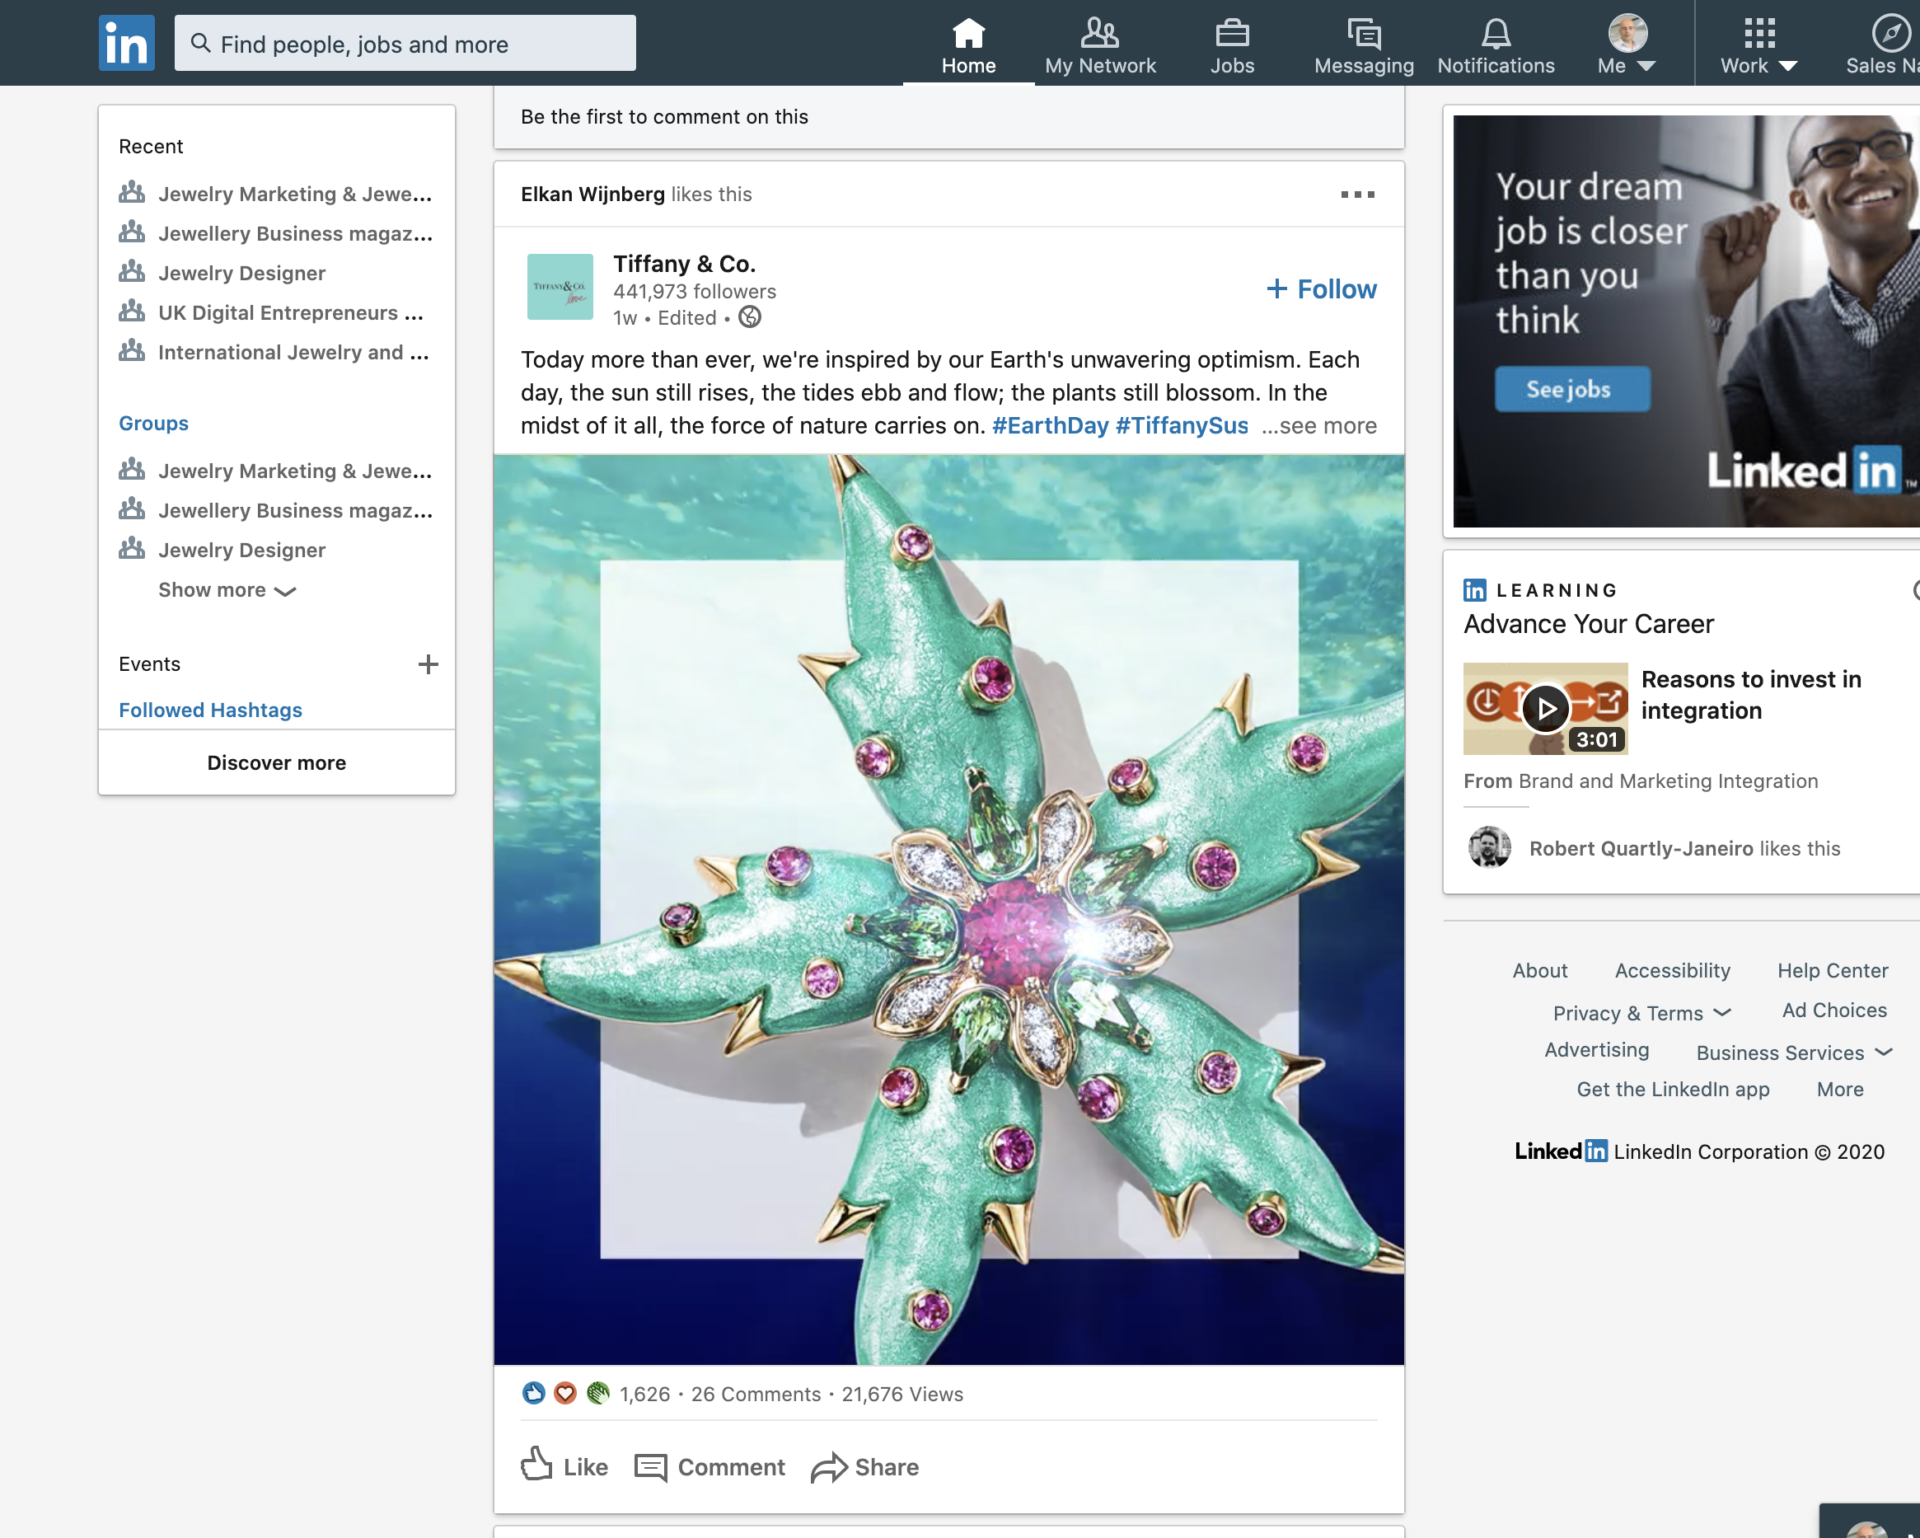Screen dimensions: 1920x1538
Task: Add an event with plus icon
Action: coord(428,664)
